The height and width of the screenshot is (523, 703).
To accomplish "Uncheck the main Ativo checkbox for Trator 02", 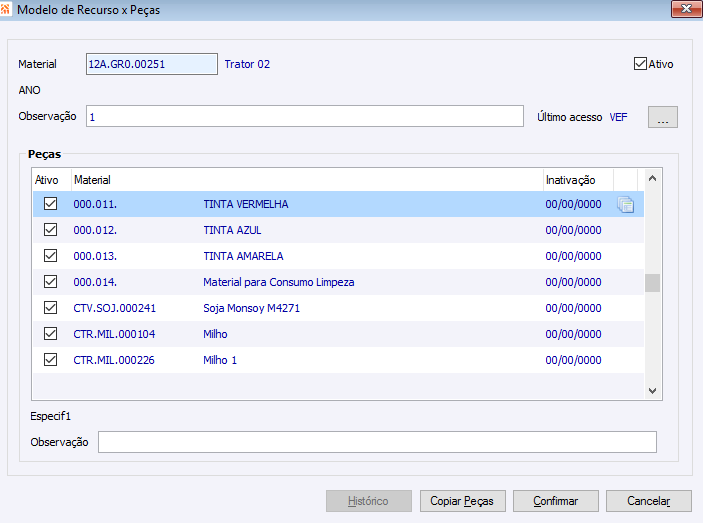I will tap(640, 64).
